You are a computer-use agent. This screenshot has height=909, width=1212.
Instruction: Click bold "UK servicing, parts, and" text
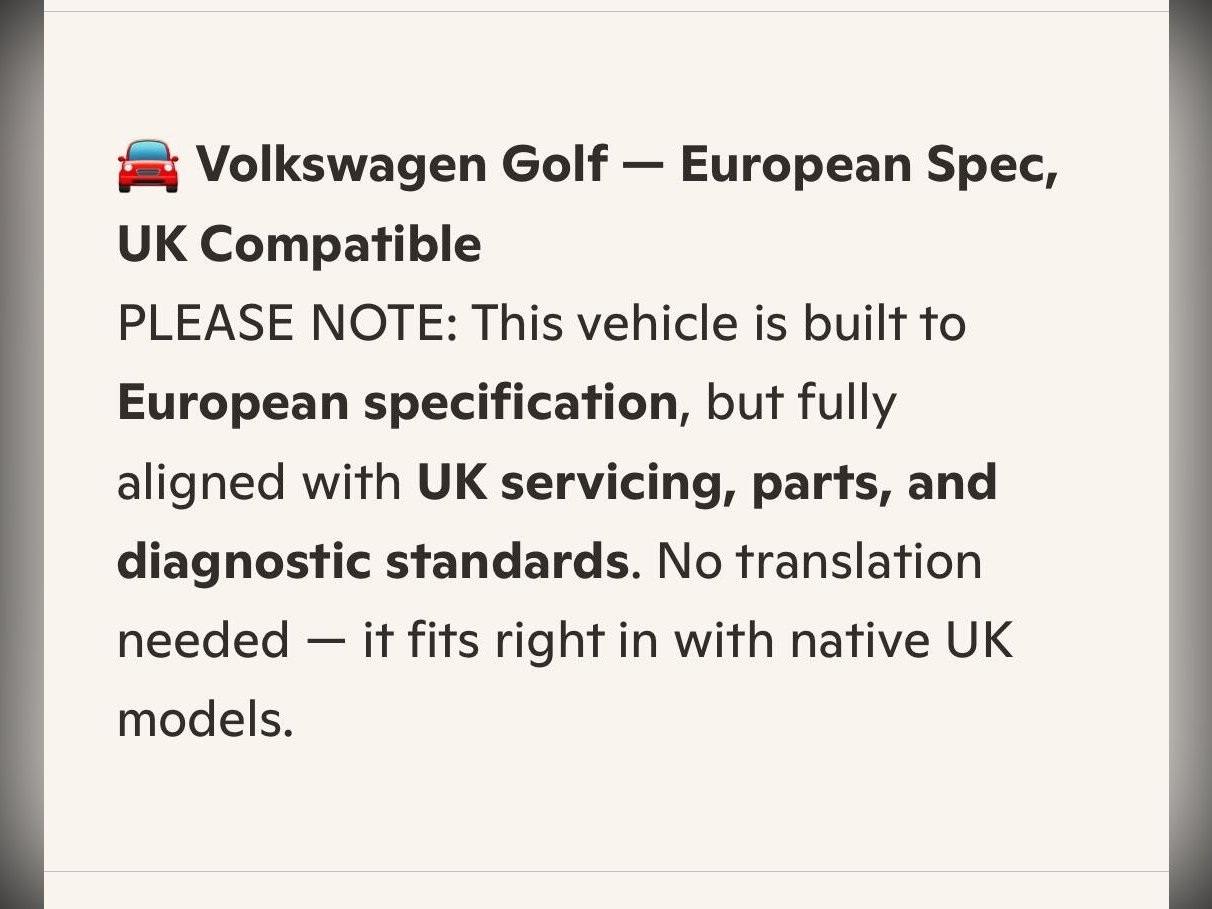(706, 482)
